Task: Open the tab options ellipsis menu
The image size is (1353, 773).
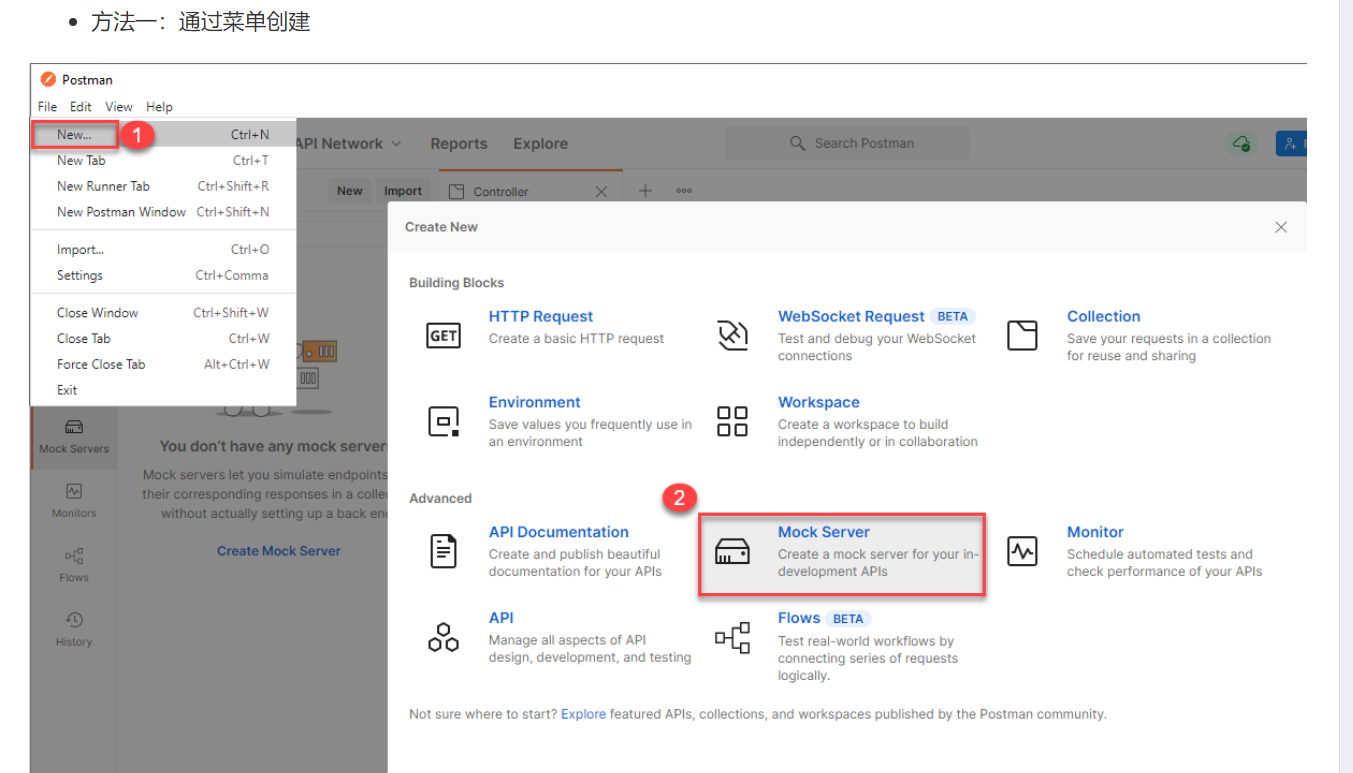Action: pos(684,191)
